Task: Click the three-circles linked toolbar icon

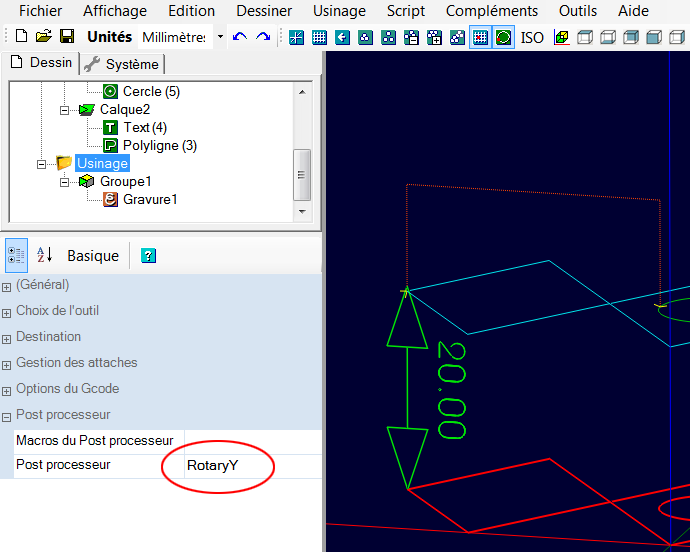Action: 388,37
